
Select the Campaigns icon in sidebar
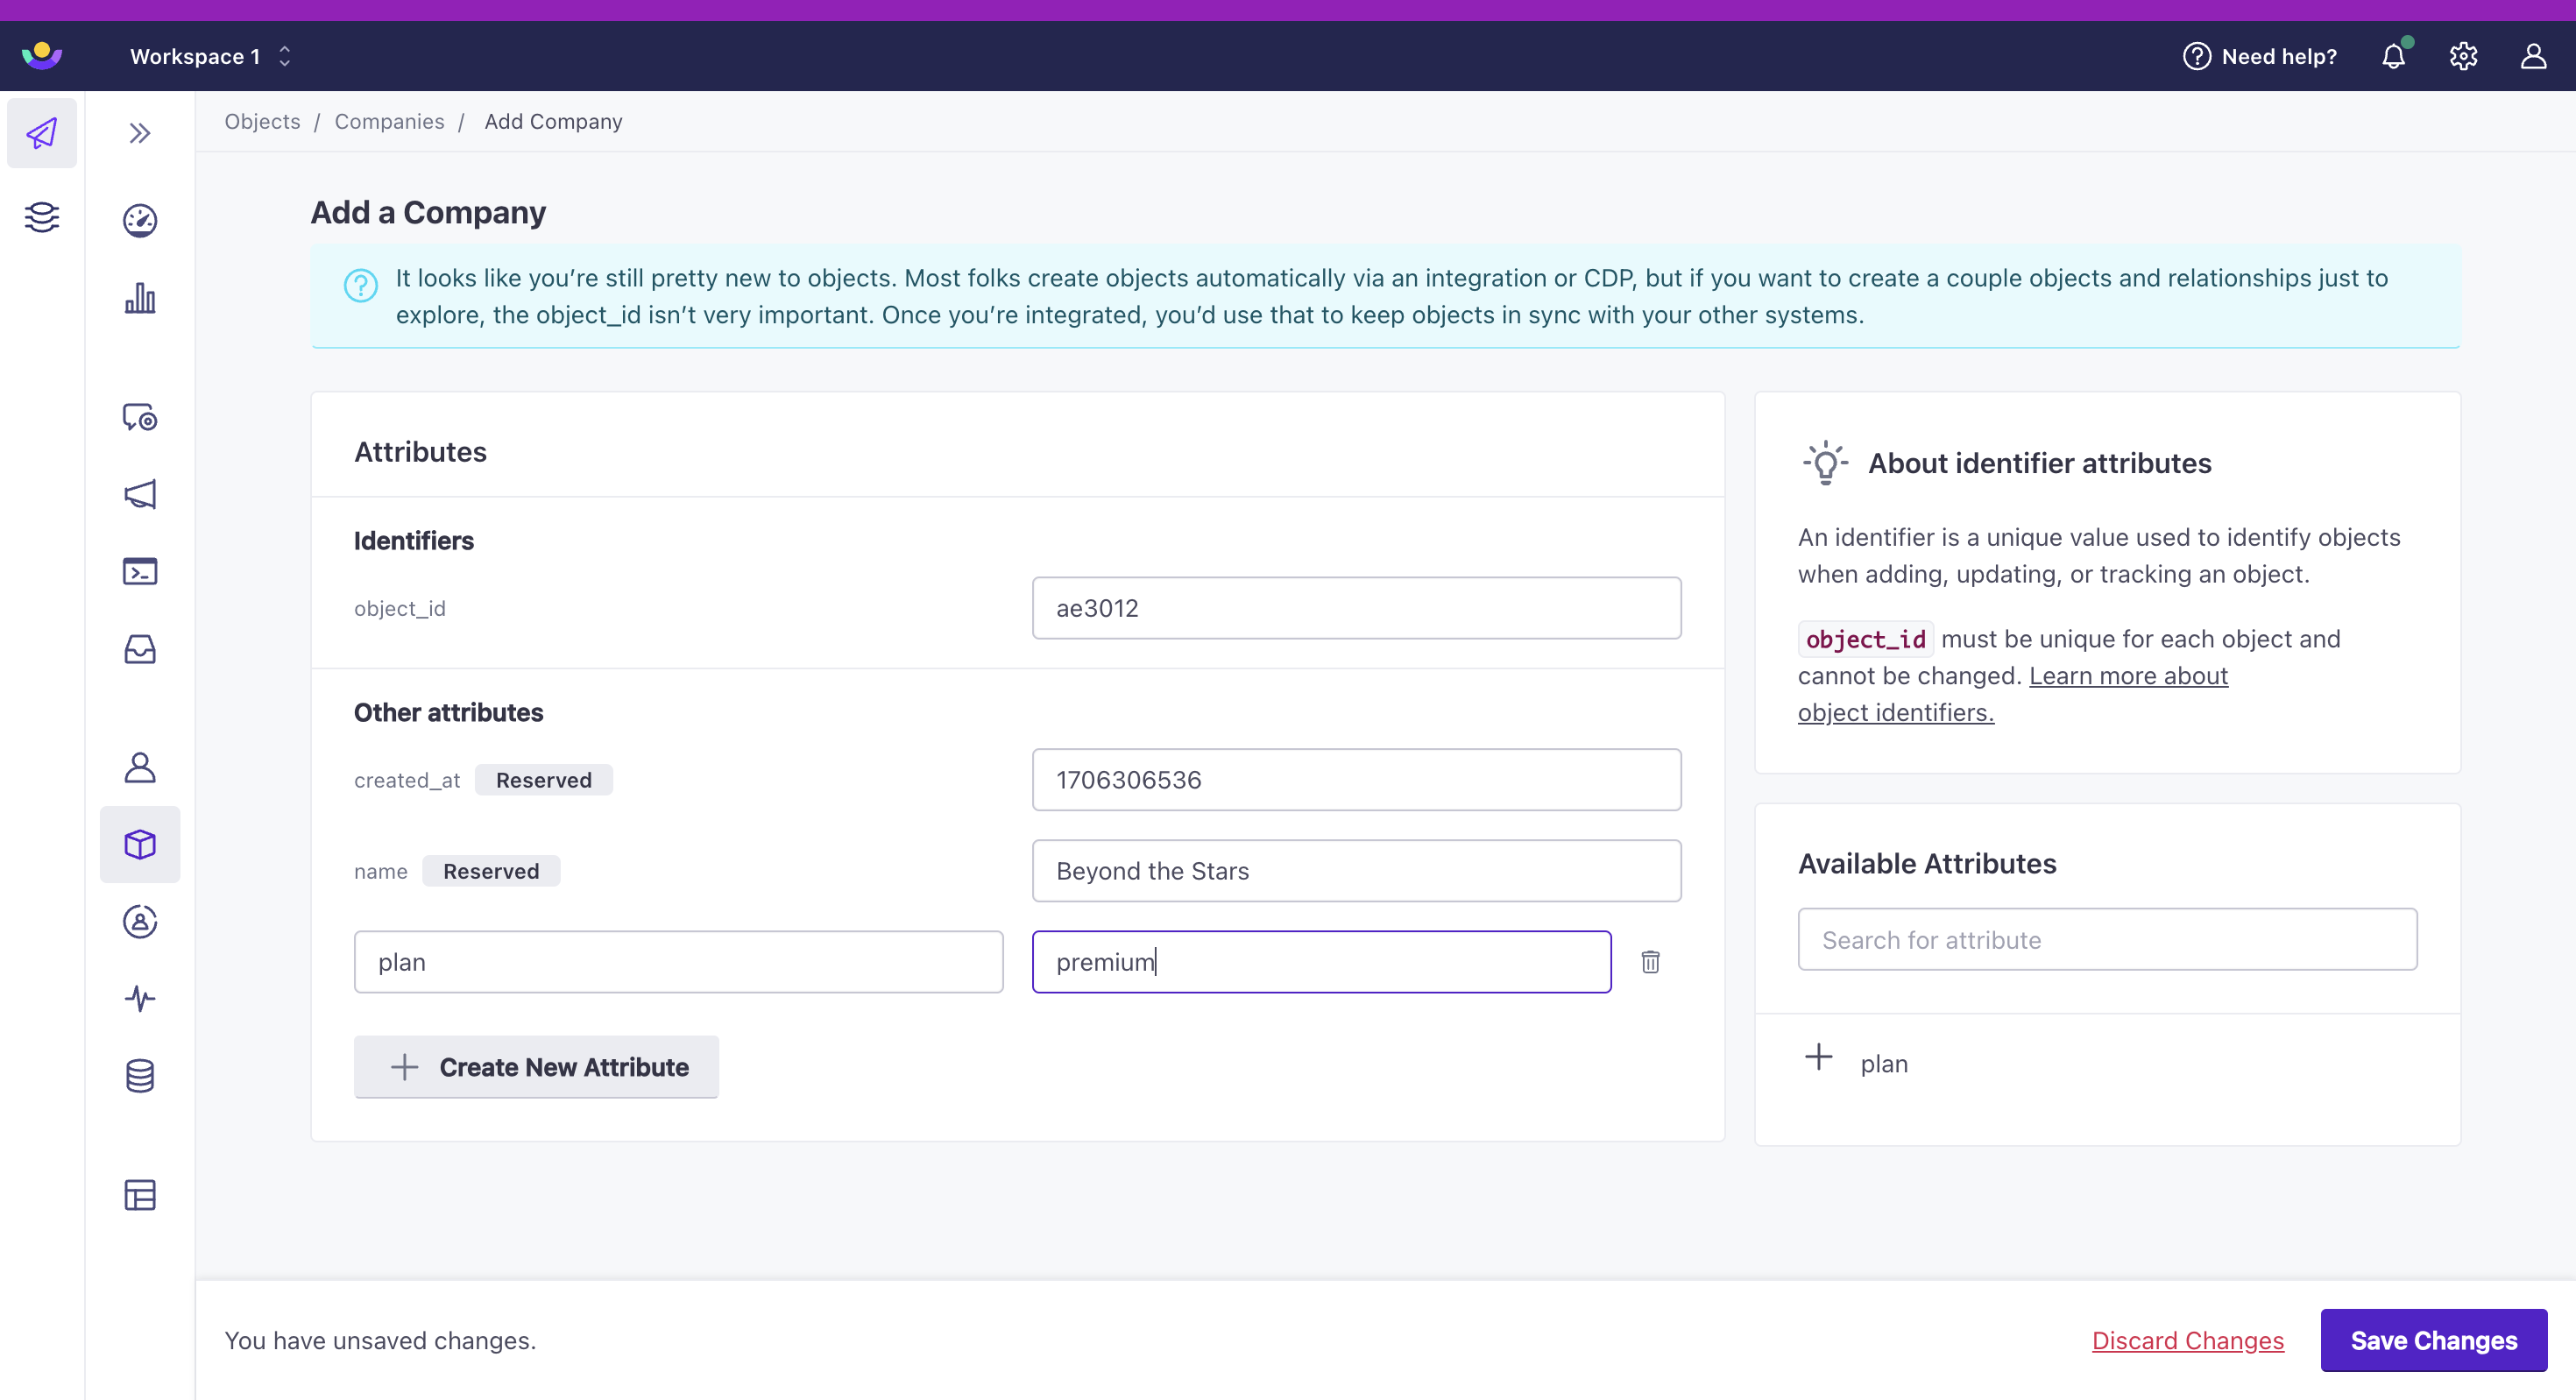pyautogui.click(x=139, y=495)
